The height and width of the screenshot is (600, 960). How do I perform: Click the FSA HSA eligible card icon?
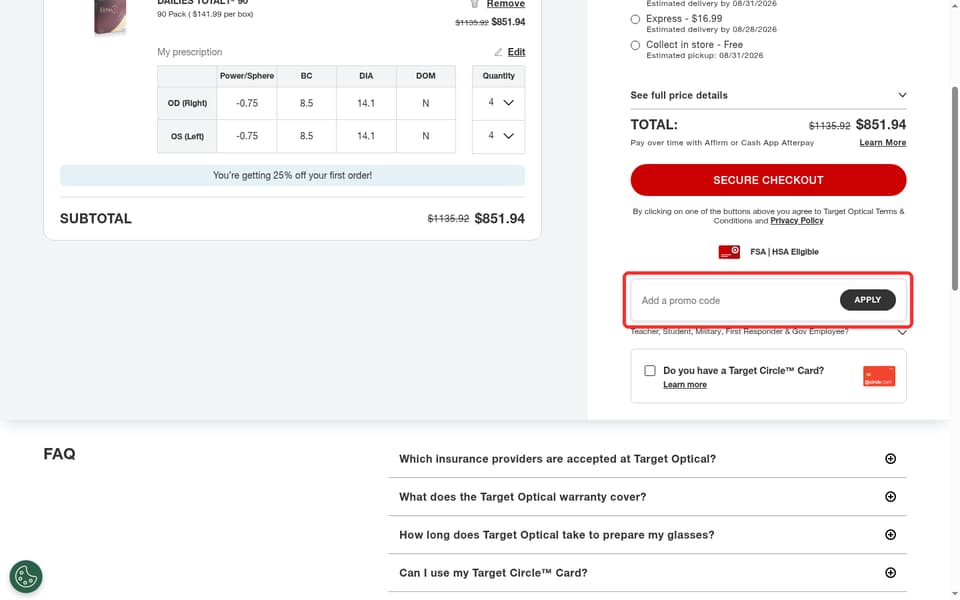click(729, 252)
